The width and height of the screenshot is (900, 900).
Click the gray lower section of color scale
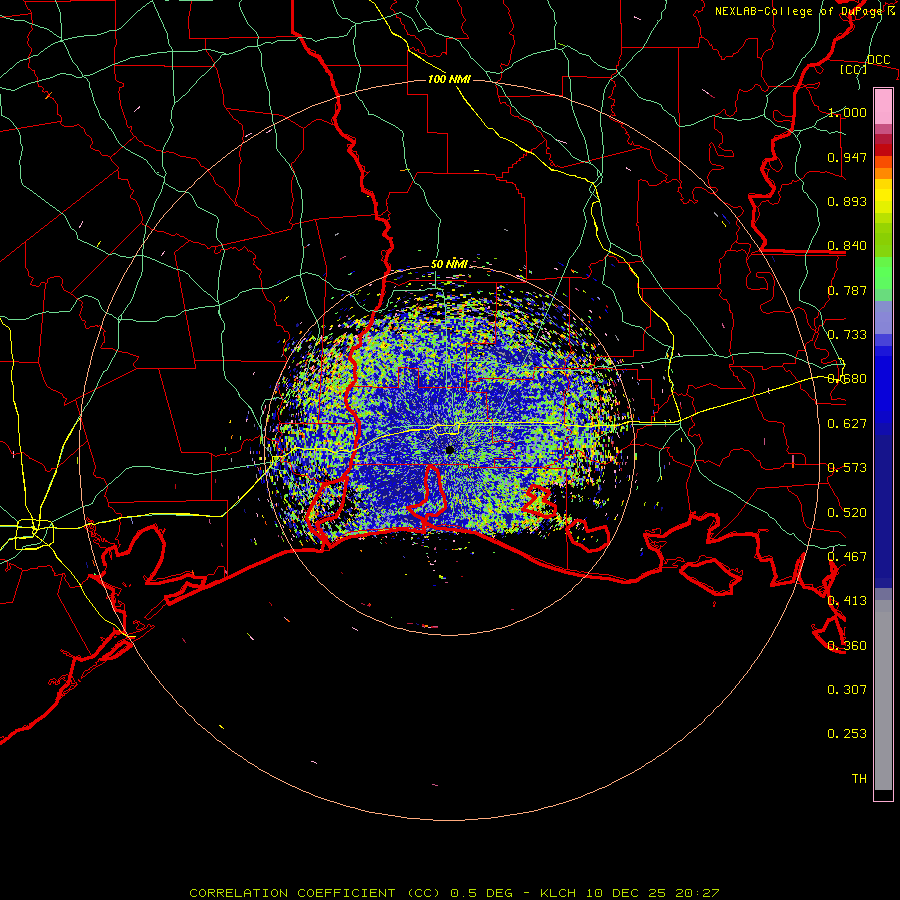(883, 695)
